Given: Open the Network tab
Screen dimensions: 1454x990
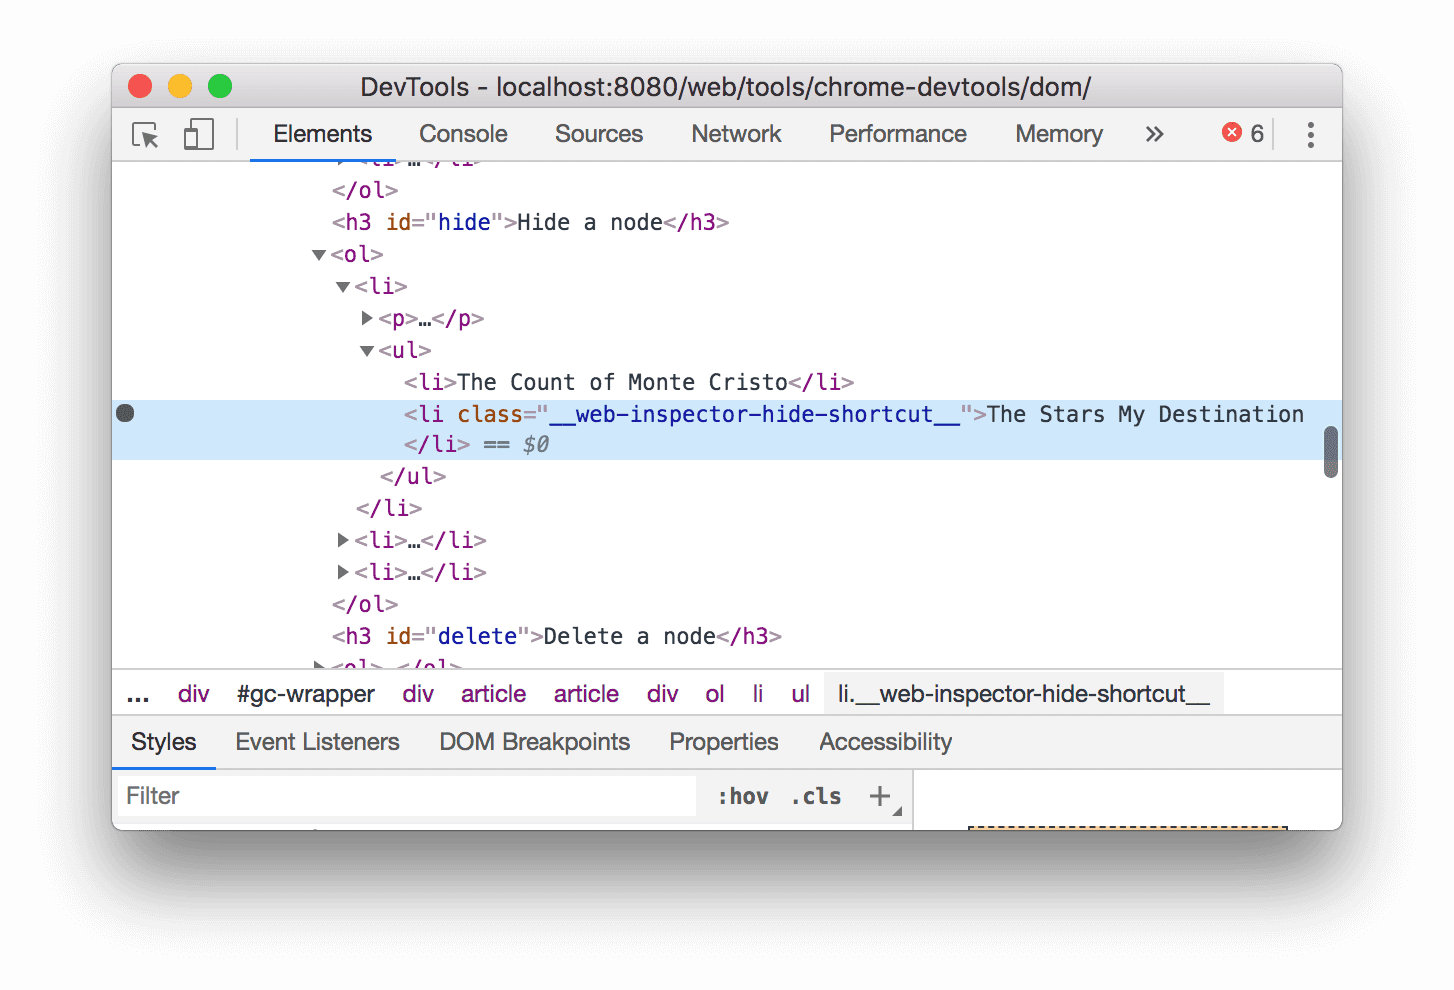Looking at the screenshot, I should click(736, 134).
